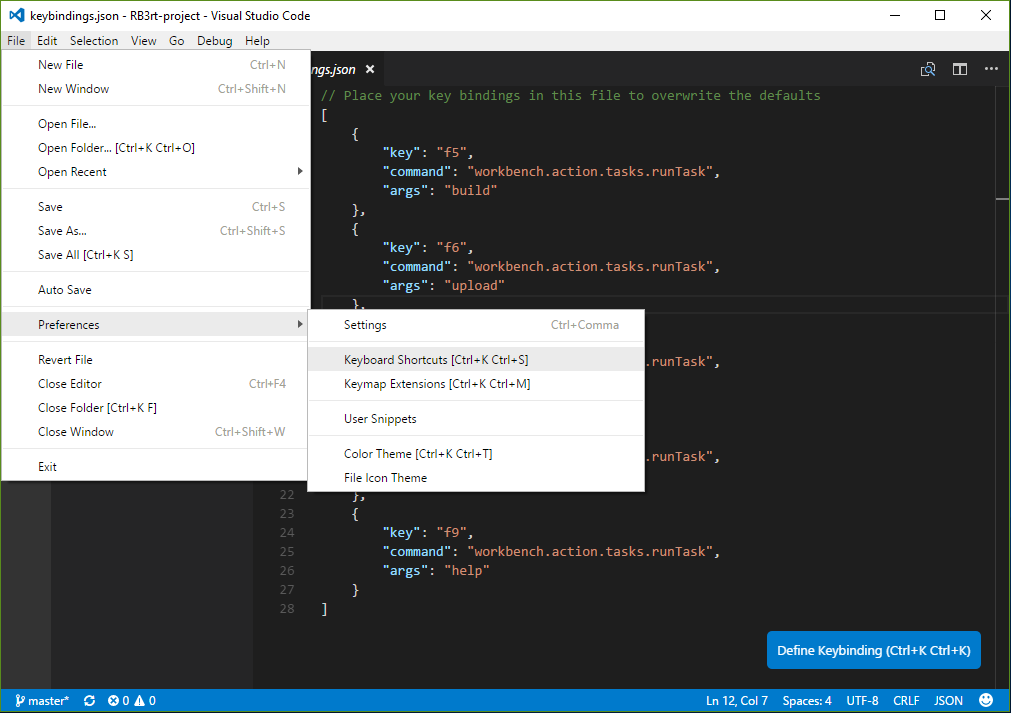This screenshot has height=713, width=1011.
Task: Click the errors count indicator
Action: [x=119, y=701]
